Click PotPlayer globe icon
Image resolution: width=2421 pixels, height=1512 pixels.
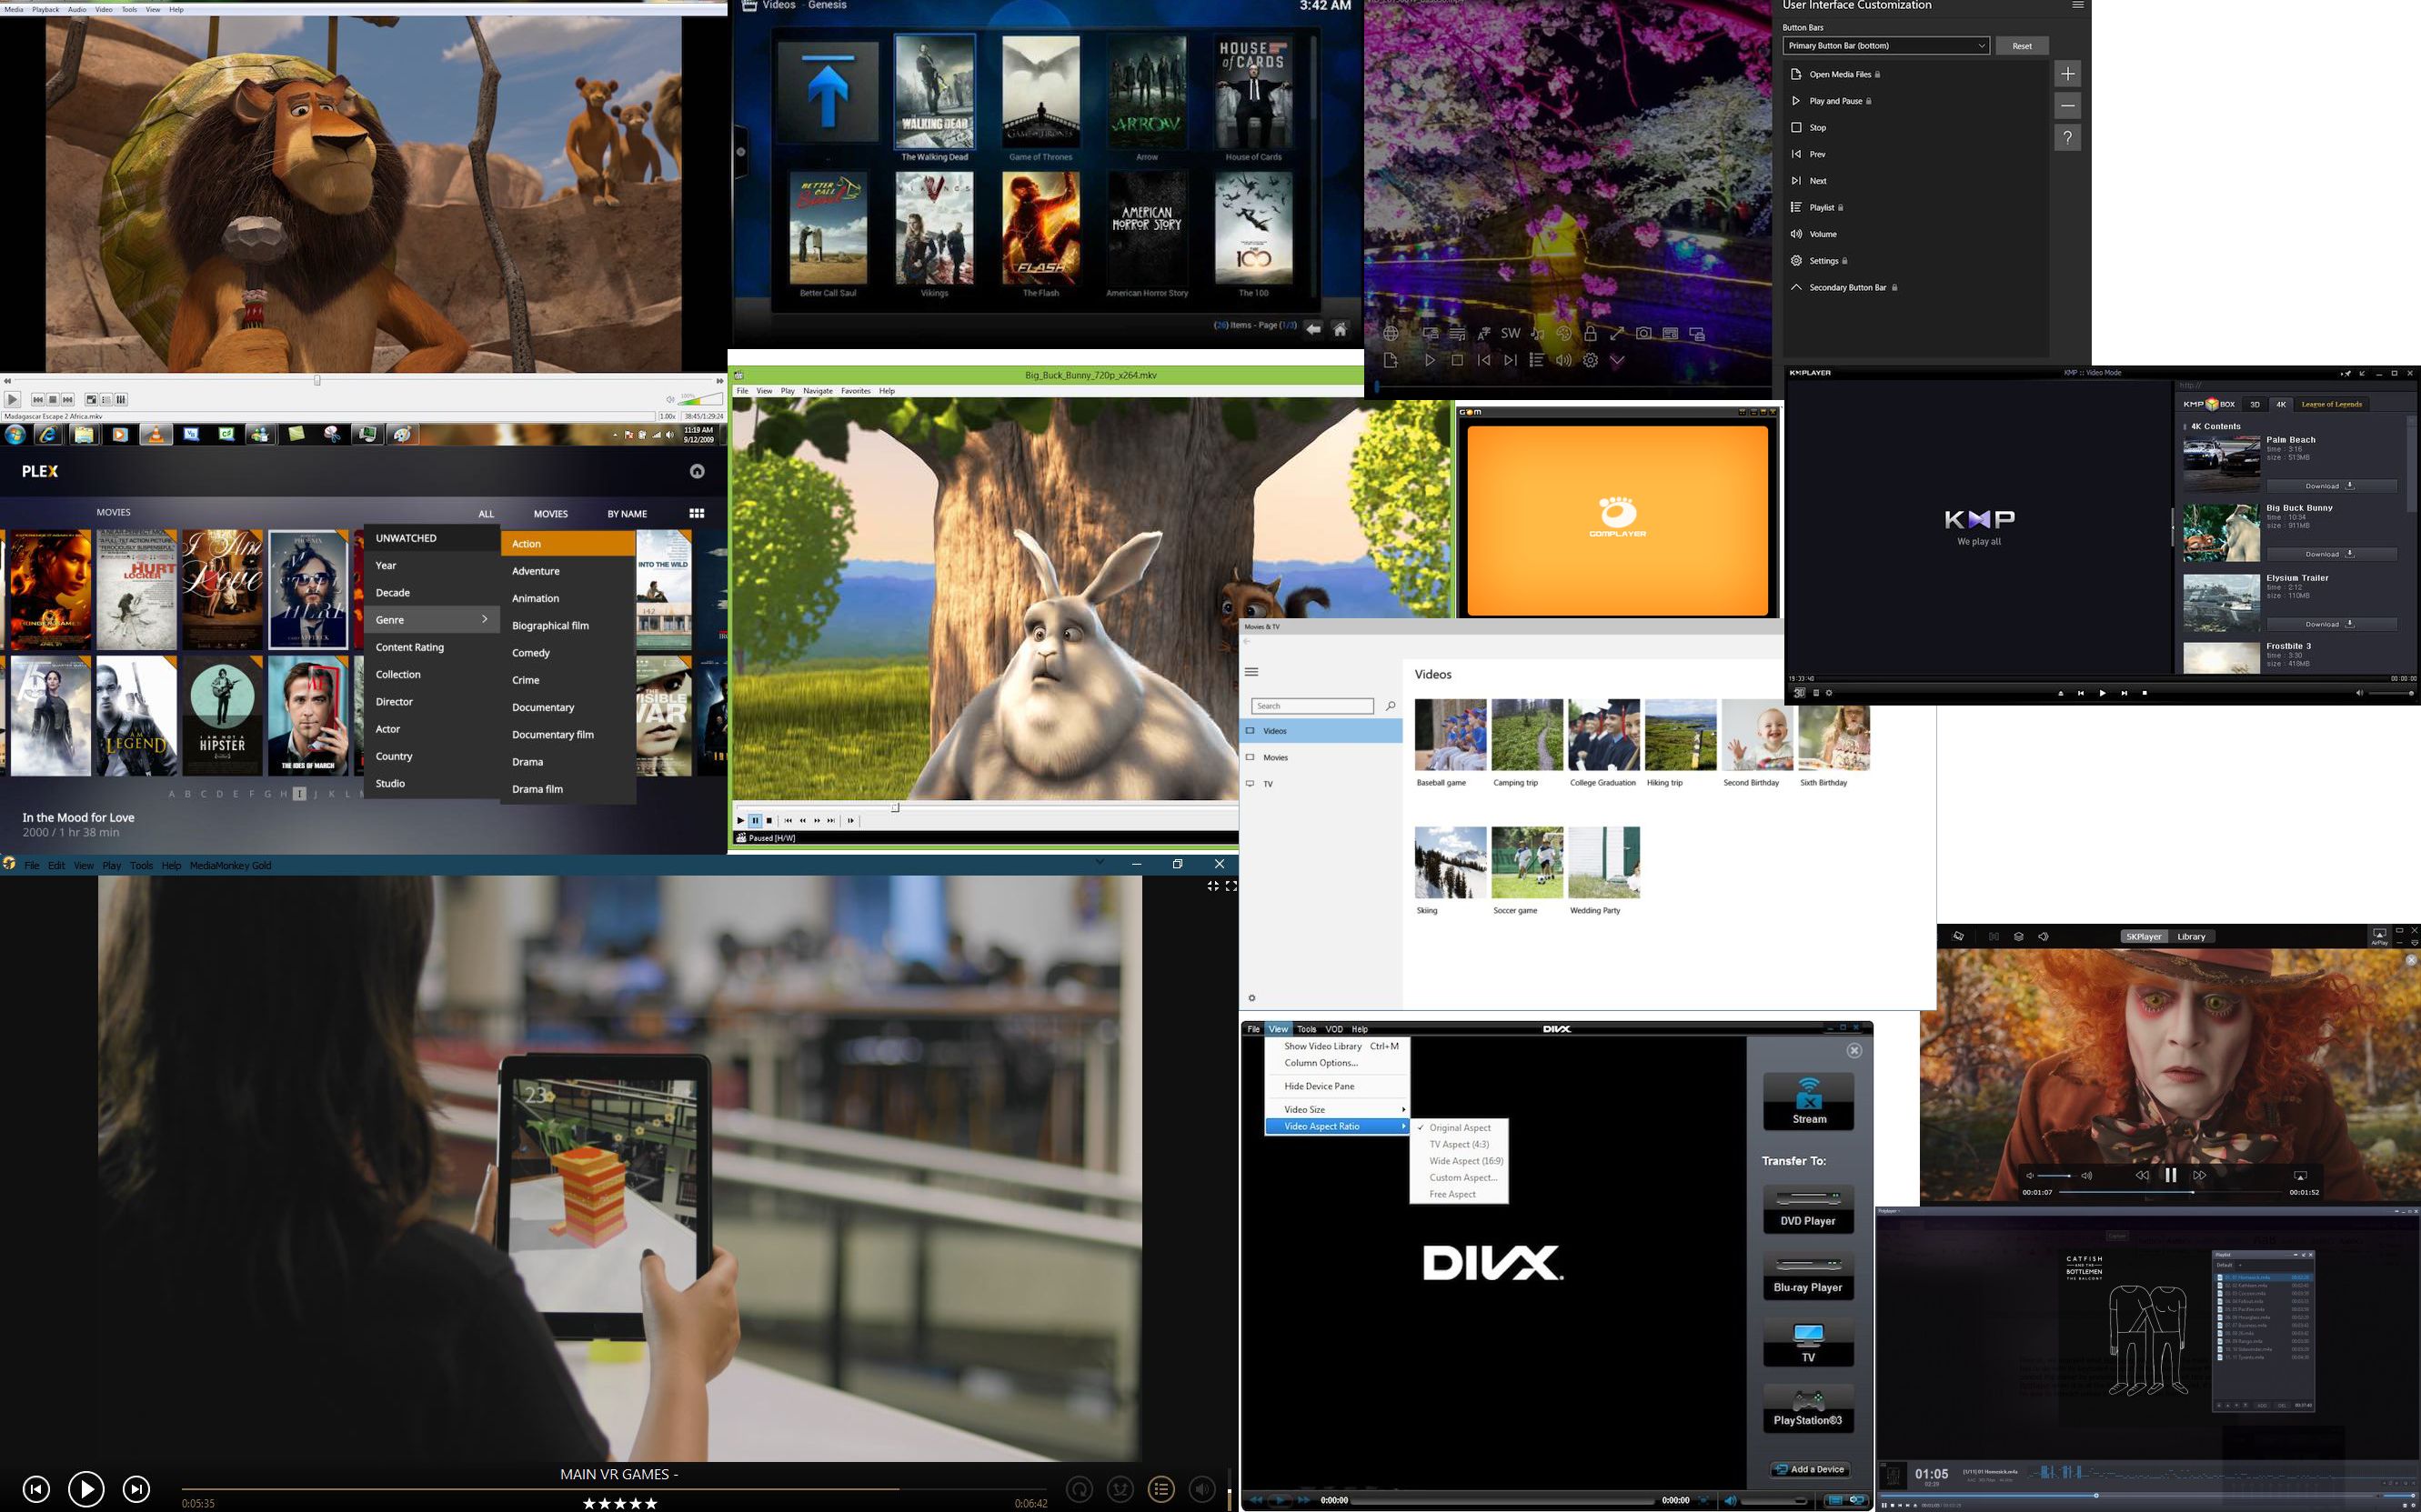click(1391, 333)
